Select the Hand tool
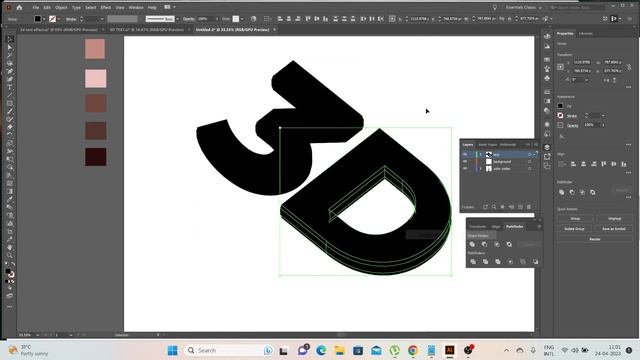 (10, 247)
